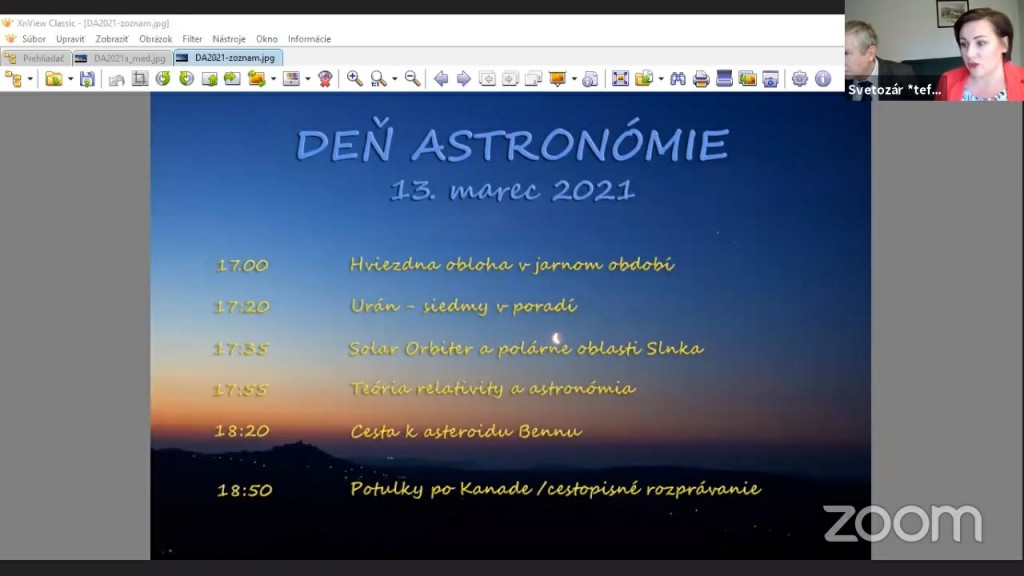Switch to the Prehliadač tab
The width and height of the screenshot is (1024, 576).
coord(37,58)
